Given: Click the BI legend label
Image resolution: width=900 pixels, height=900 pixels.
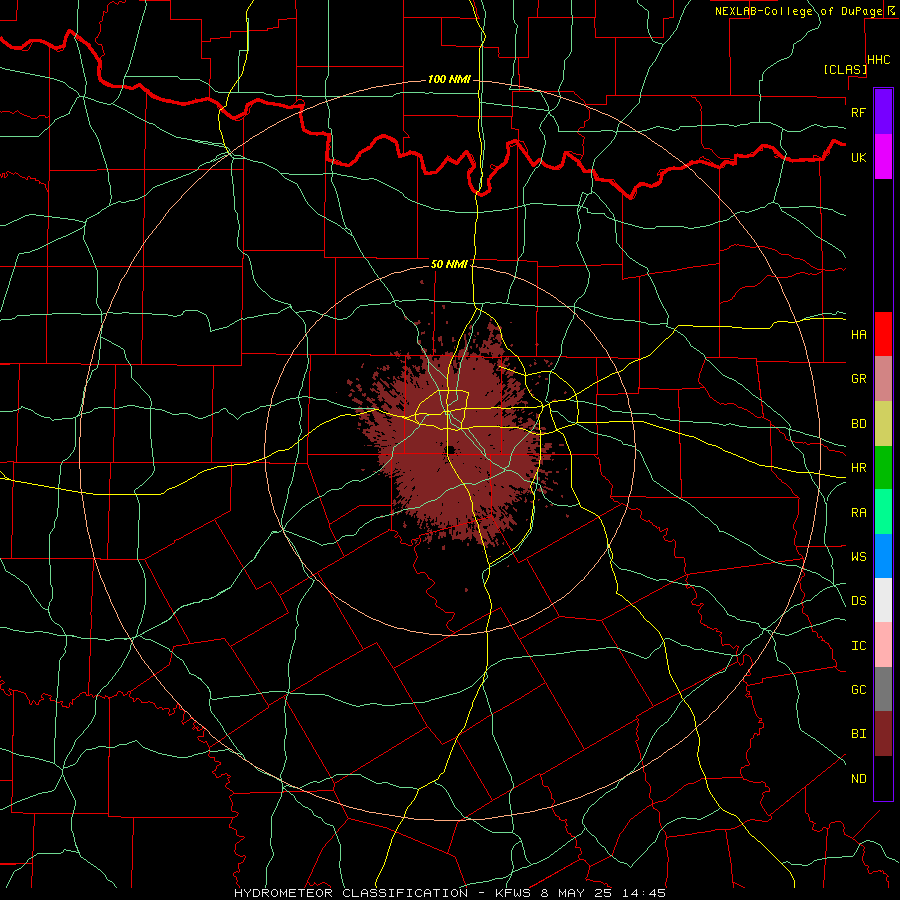Looking at the screenshot, I should (859, 734).
